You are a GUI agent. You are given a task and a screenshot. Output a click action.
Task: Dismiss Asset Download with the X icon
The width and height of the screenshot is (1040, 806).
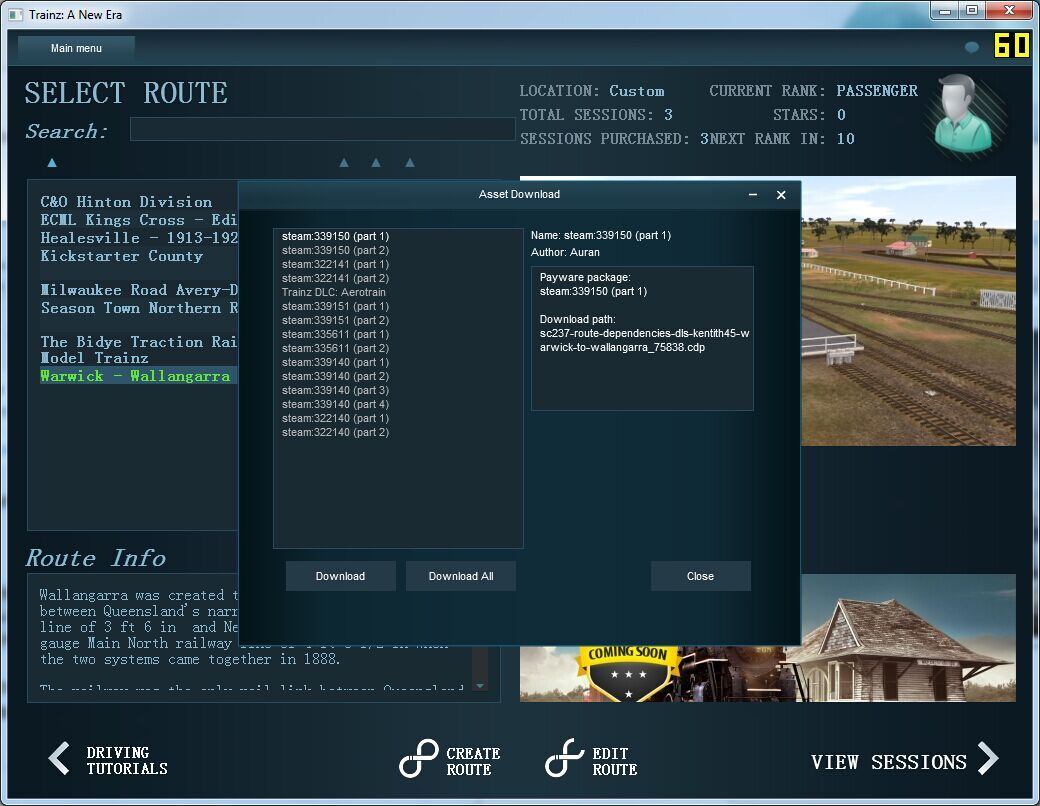[781, 194]
